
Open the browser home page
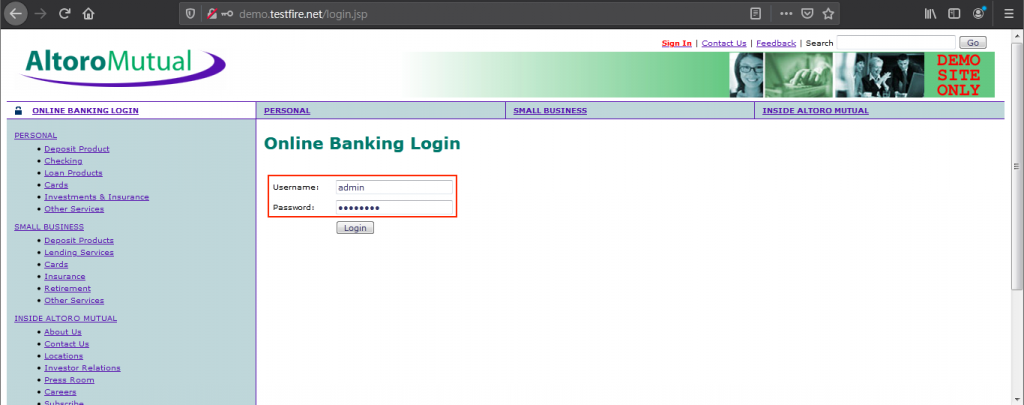pyautogui.click(x=88, y=13)
